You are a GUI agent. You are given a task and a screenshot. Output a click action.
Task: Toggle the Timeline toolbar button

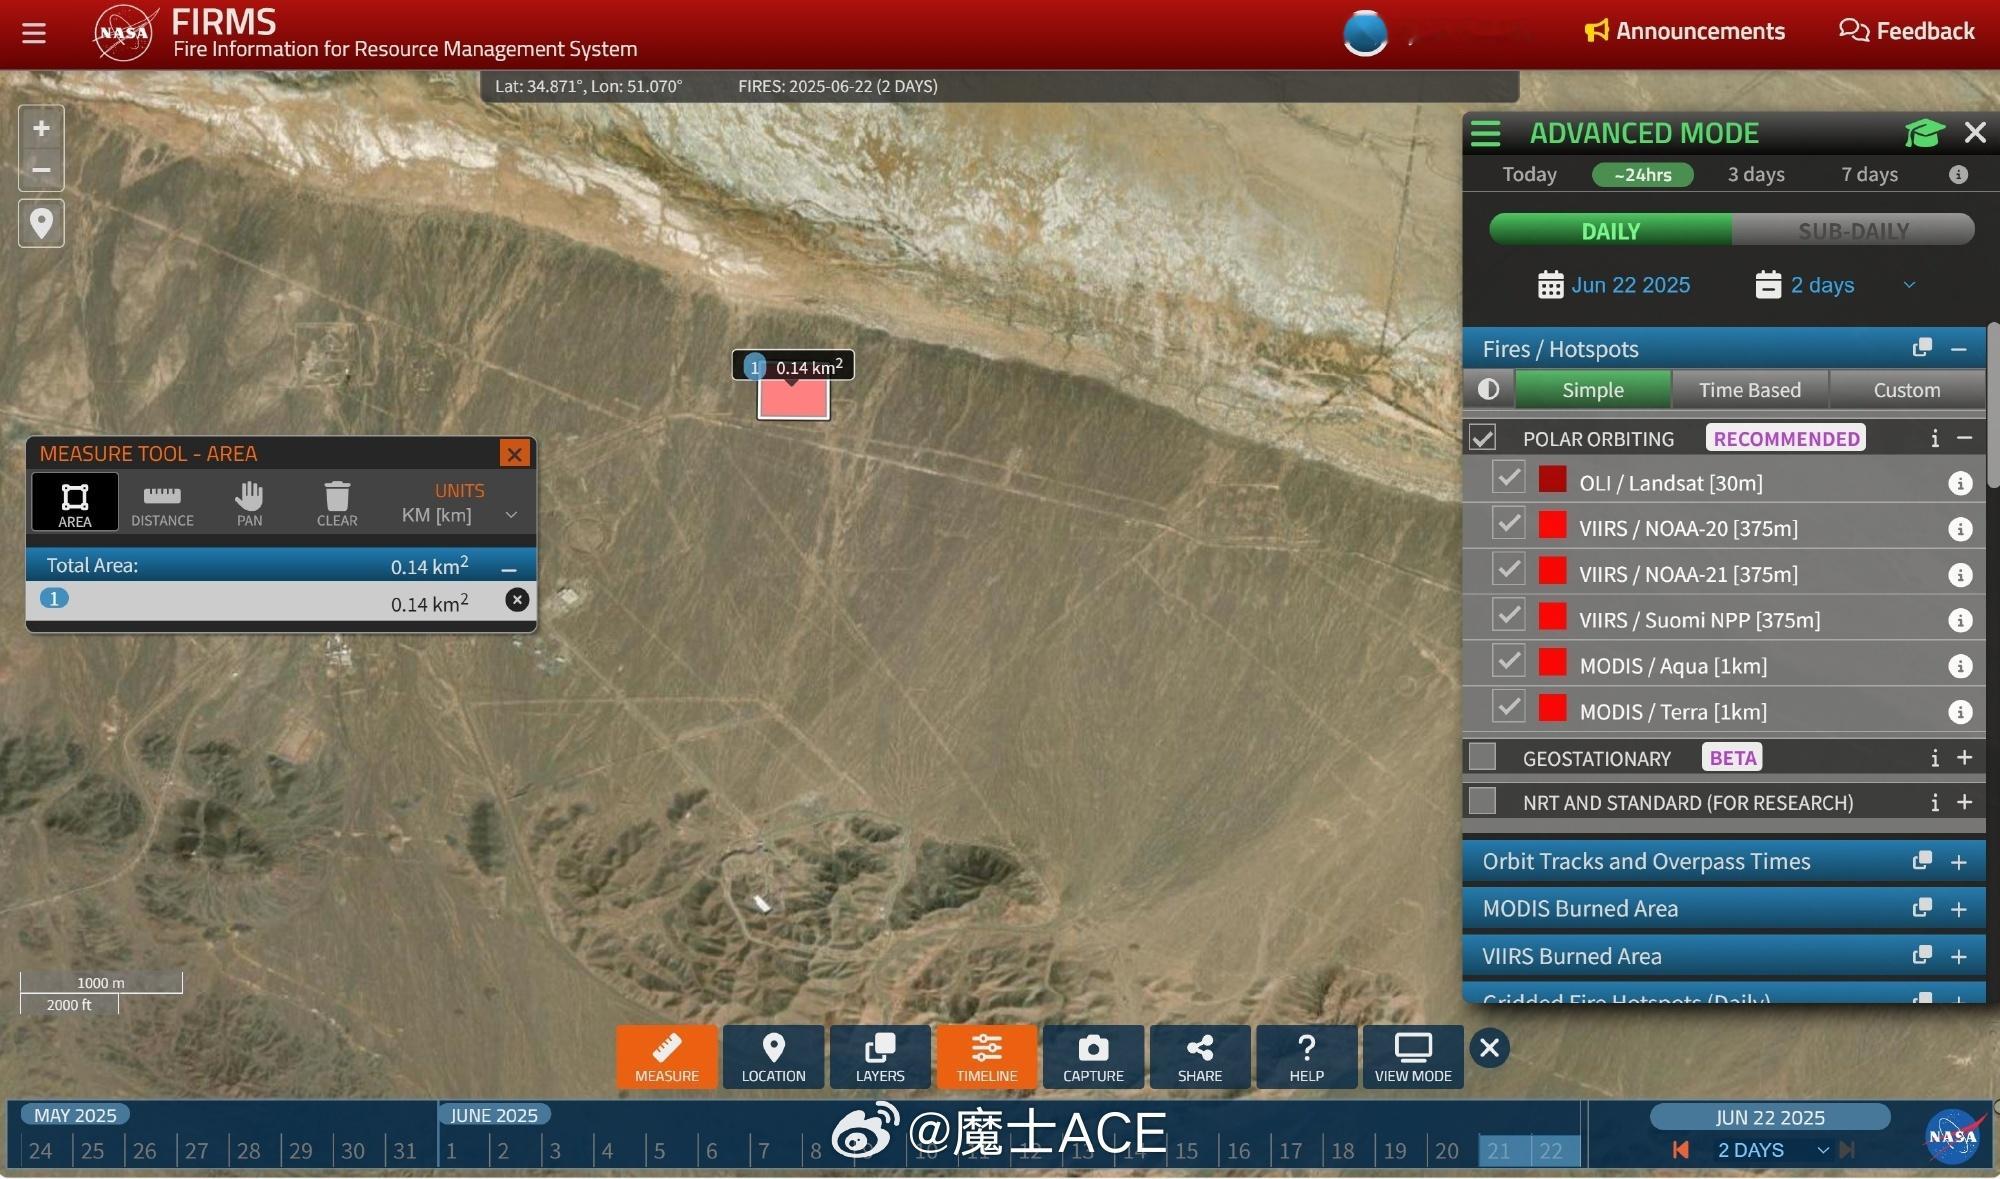coord(987,1056)
